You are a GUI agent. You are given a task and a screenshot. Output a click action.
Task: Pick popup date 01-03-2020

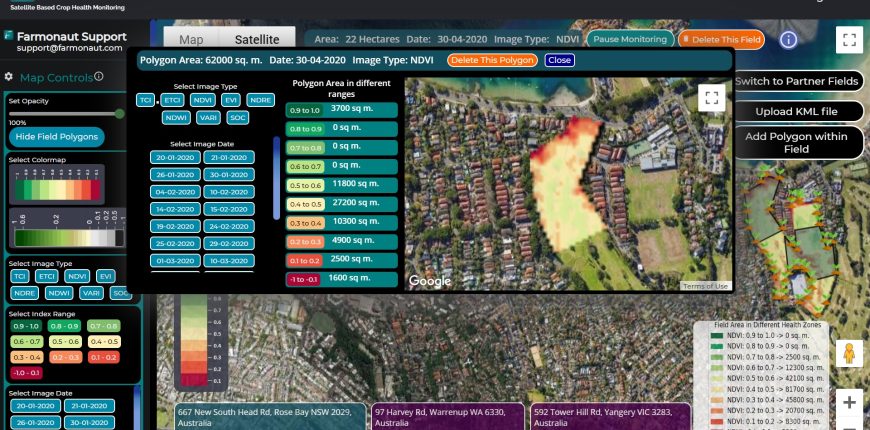point(175,261)
